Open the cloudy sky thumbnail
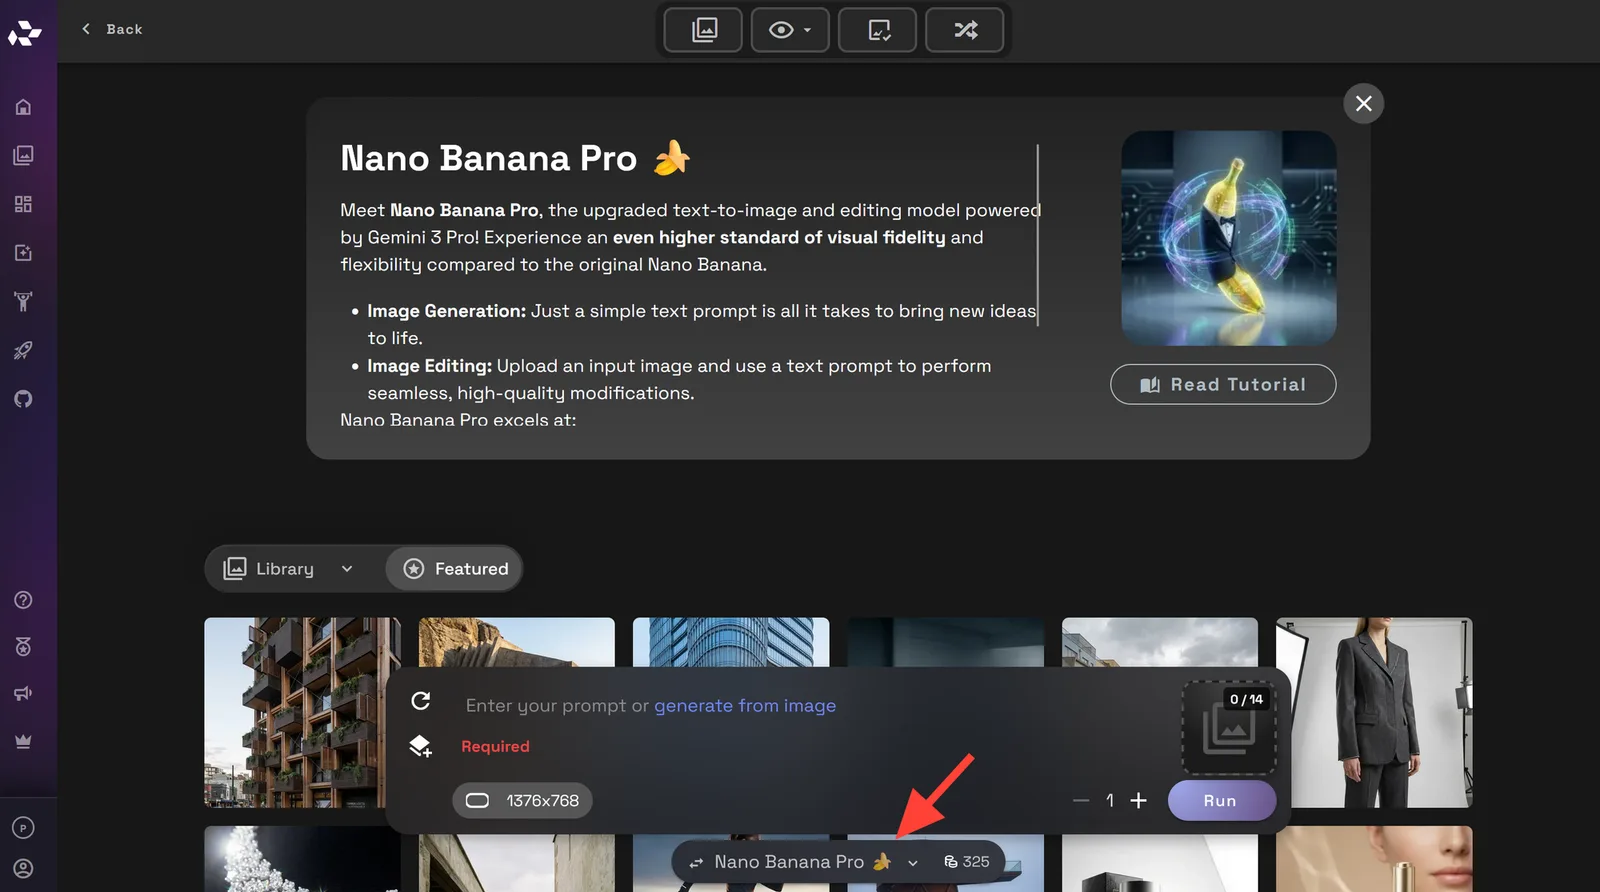The height and width of the screenshot is (892, 1600). 1160,642
